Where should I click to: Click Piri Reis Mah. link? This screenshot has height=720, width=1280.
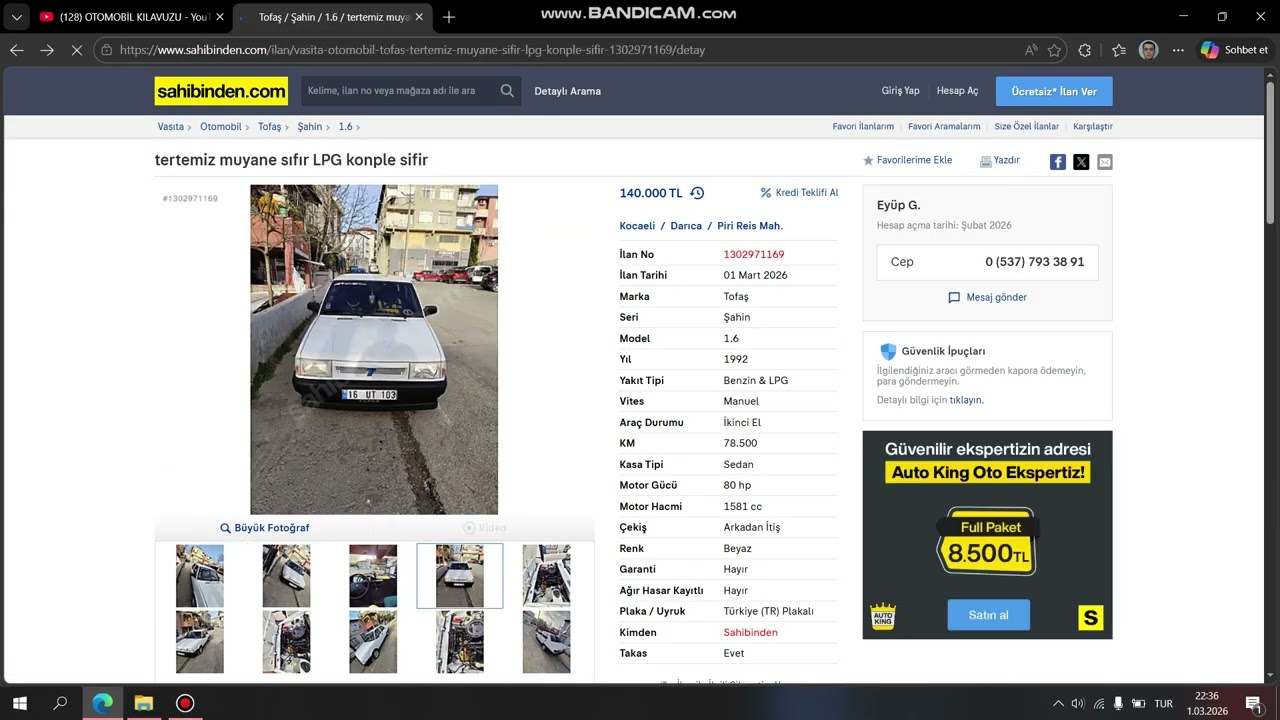[x=750, y=226]
